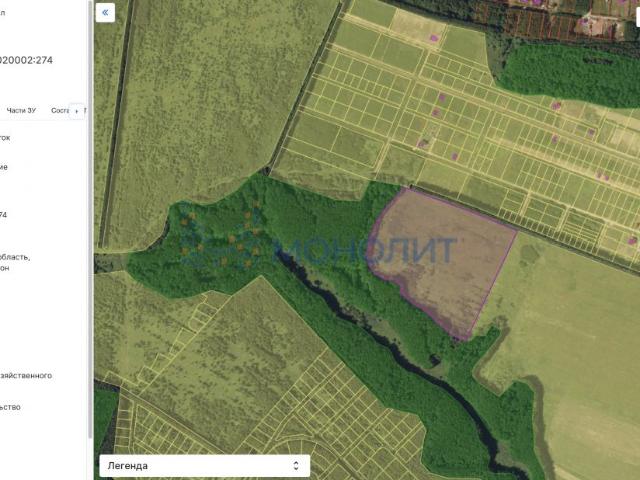Viewport: 640px width, 480px height.
Task: Click the side panel vertical scrollbar
Action: pyautogui.click(x=90, y=220)
